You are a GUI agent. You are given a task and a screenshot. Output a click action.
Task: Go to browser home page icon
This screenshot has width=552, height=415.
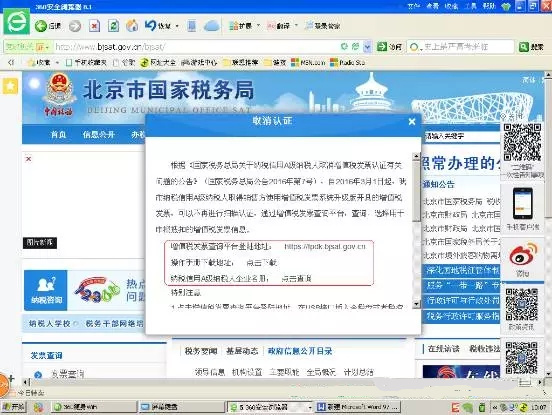[x=132, y=26]
